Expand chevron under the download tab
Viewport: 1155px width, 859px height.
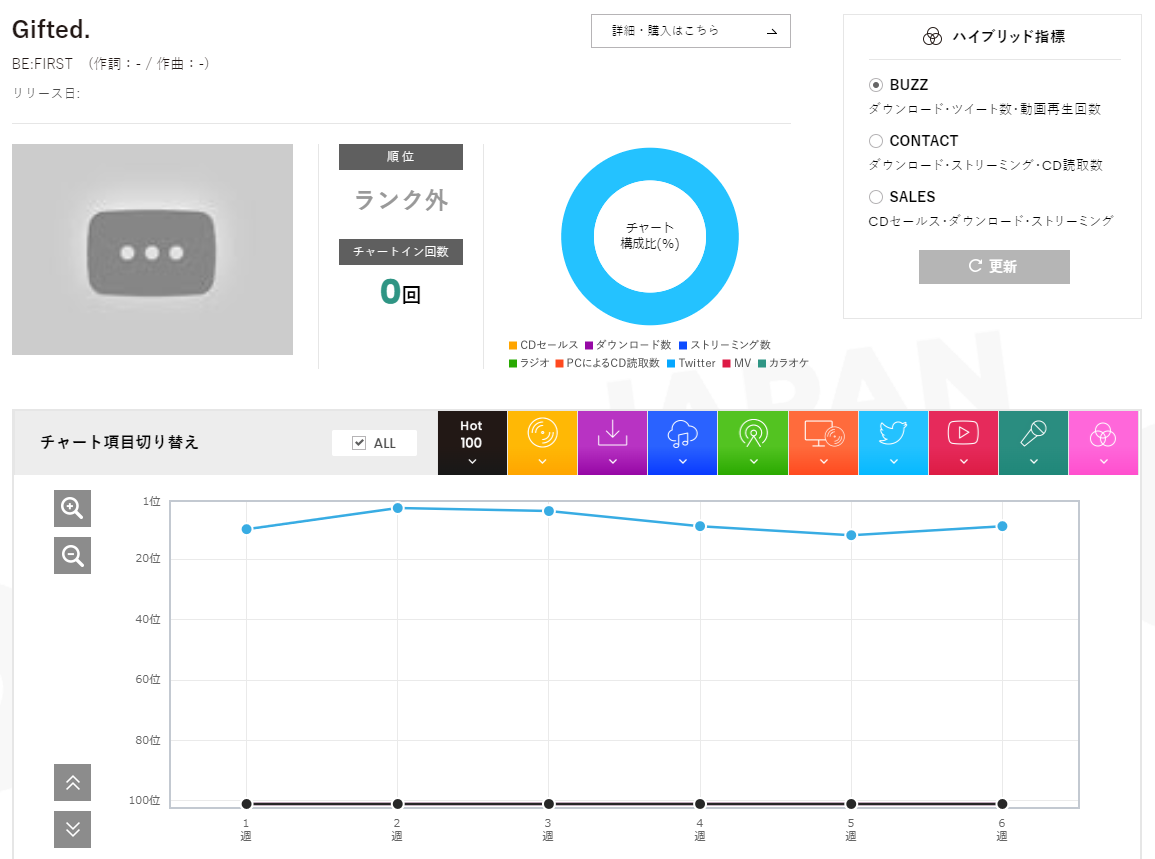tap(613, 462)
